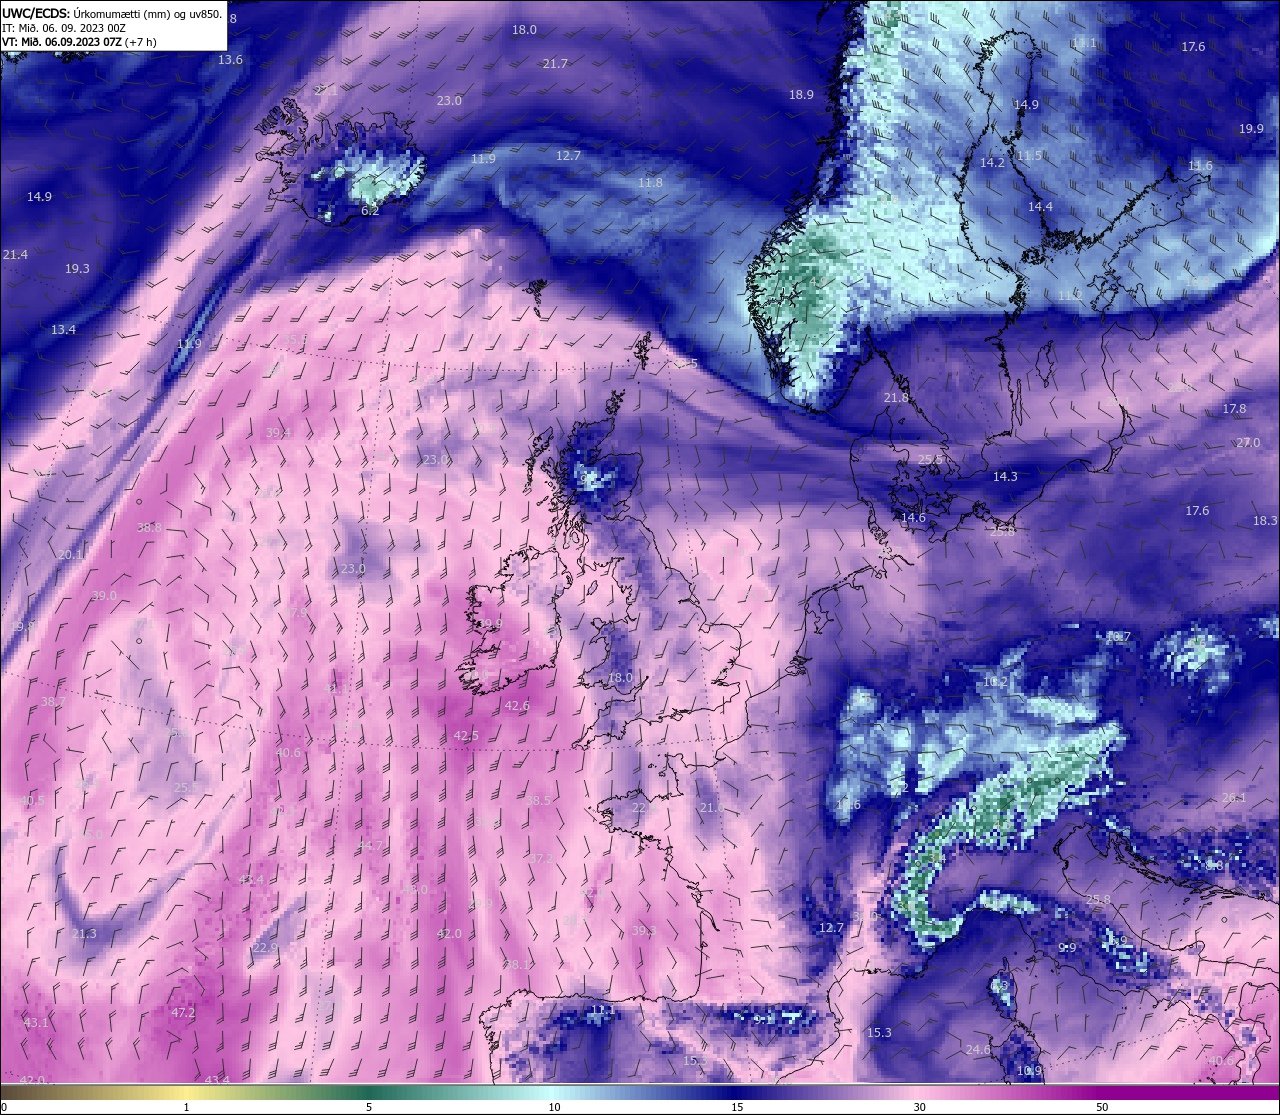The height and width of the screenshot is (1115, 1280).
Task: Click the 22.9 value label
Action: [265, 948]
